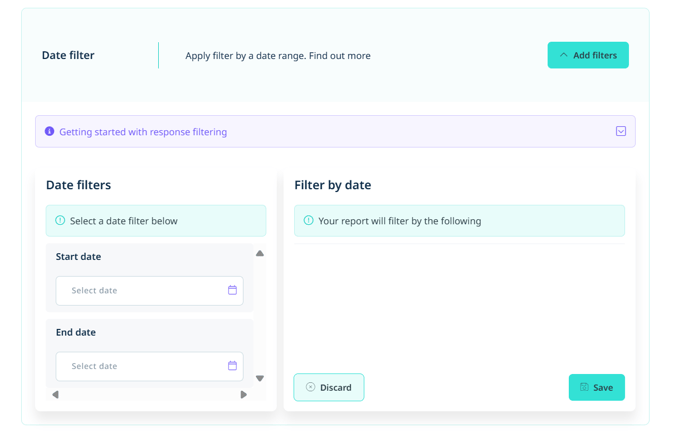
Task: Click the circled X icon on Discard
Action: (310, 387)
